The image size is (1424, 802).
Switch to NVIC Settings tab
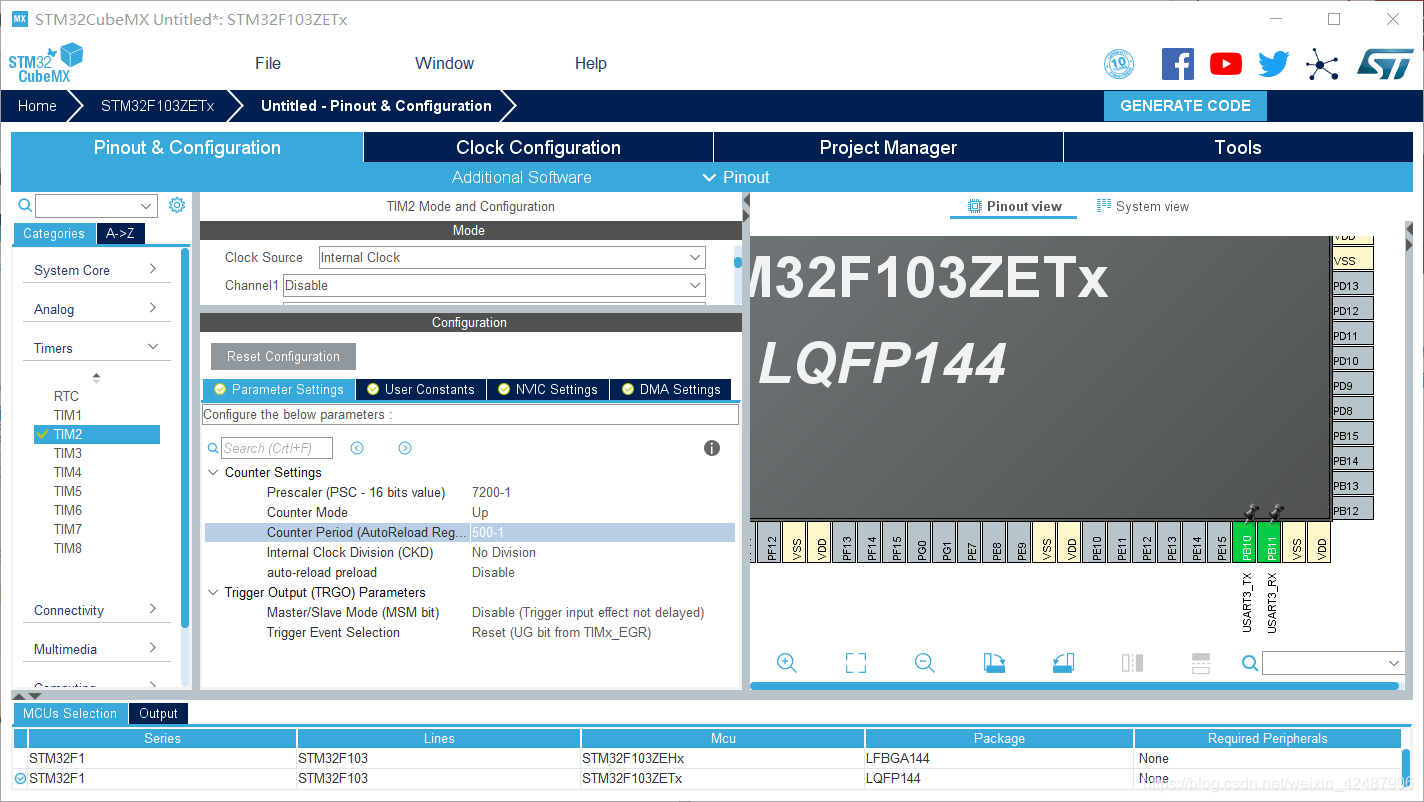pos(547,389)
